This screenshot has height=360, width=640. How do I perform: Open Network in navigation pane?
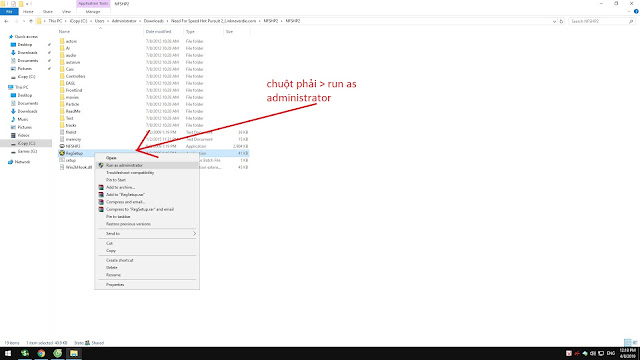[x=22, y=162]
